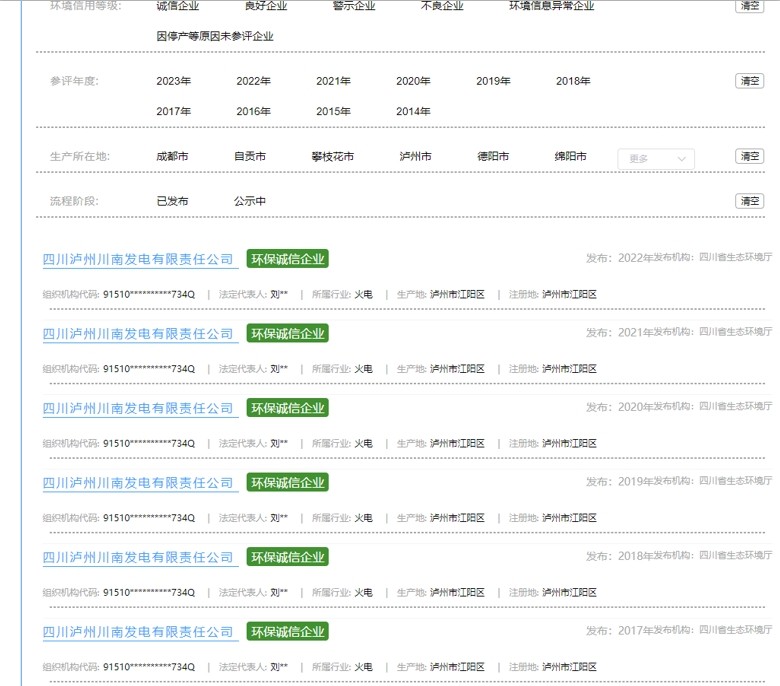Filter by 良好企业 credit level
This screenshot has height=686, width=780.
(x=266, y=5)
